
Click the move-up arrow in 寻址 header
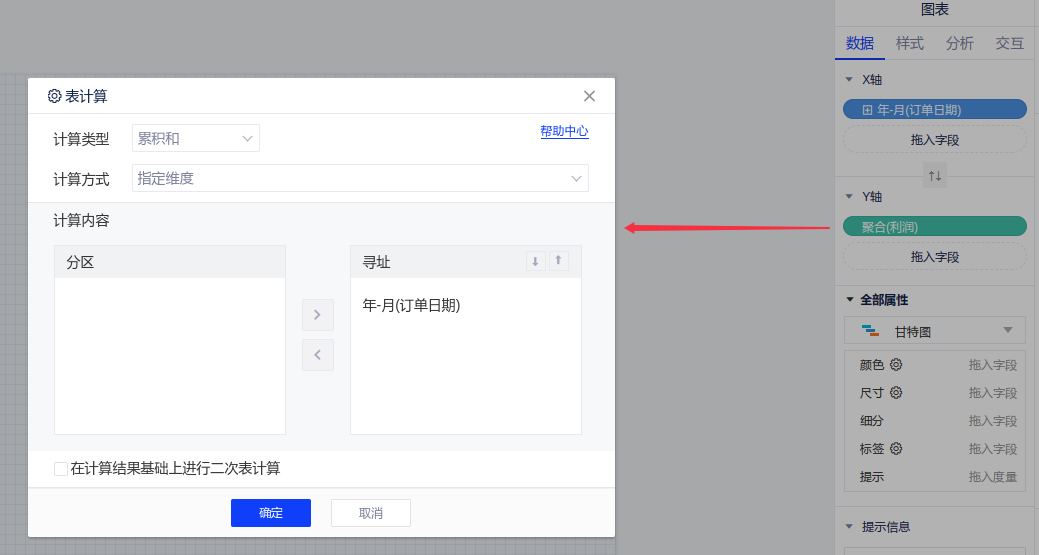(x=559, y=261)
